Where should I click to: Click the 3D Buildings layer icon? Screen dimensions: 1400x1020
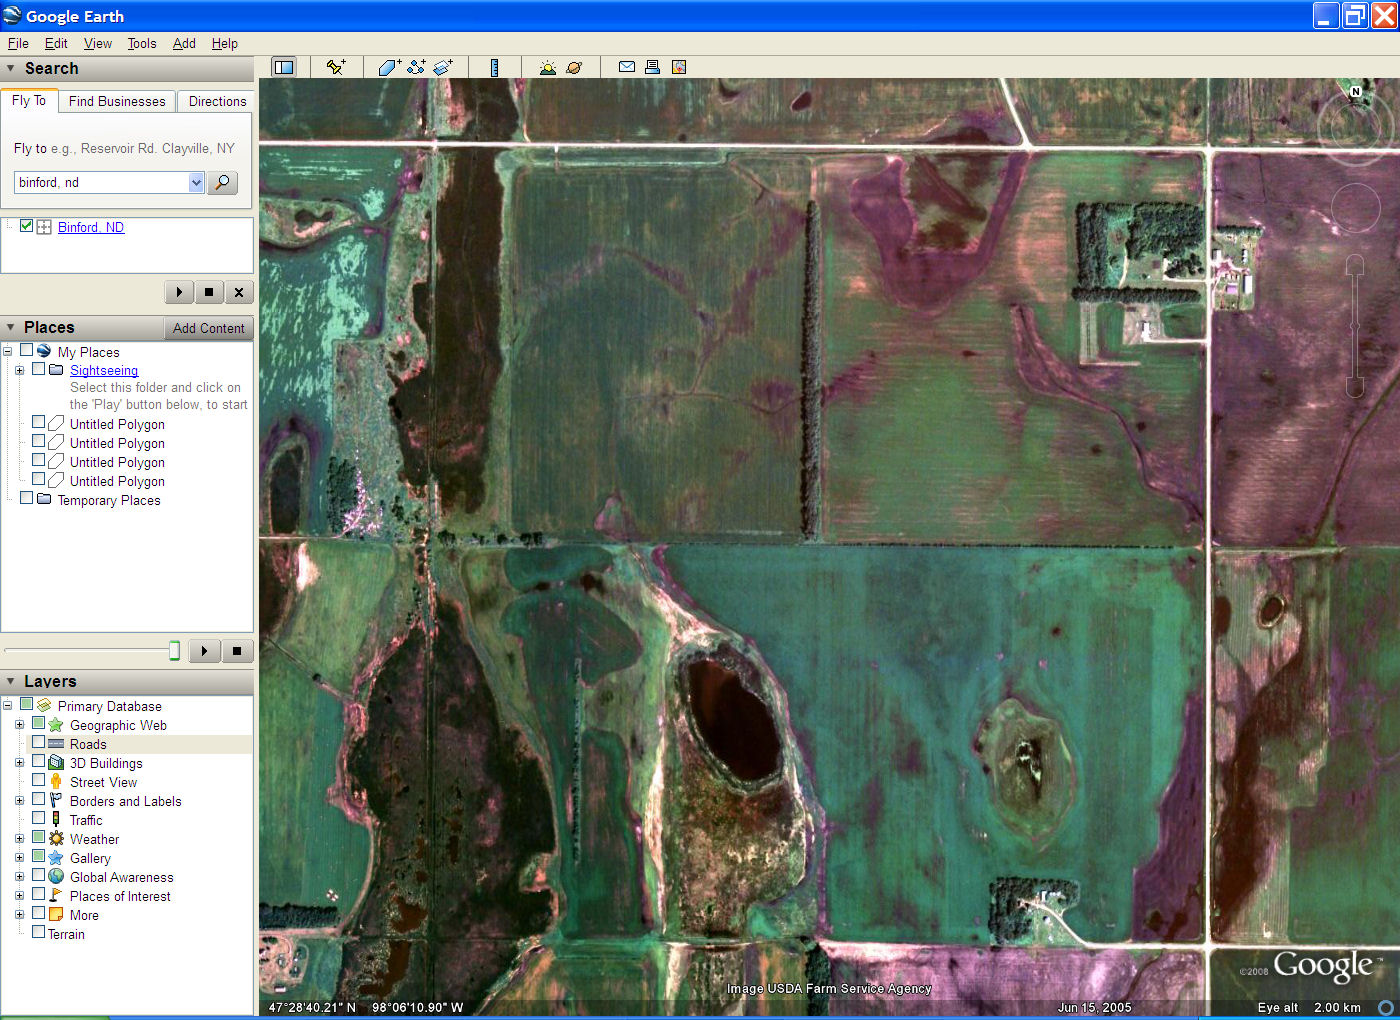[56, 762]
